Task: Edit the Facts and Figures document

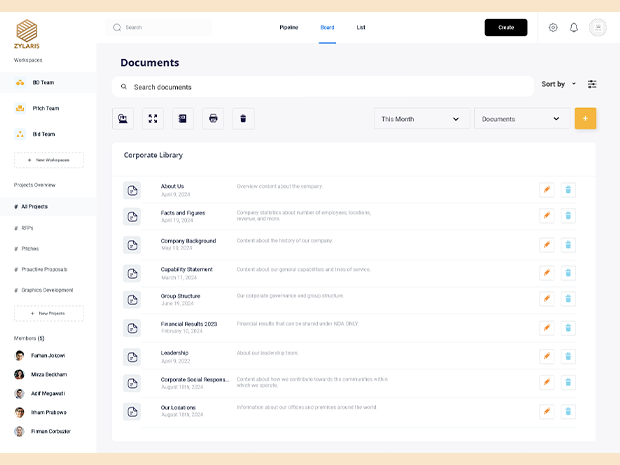Action: (547, 216)
